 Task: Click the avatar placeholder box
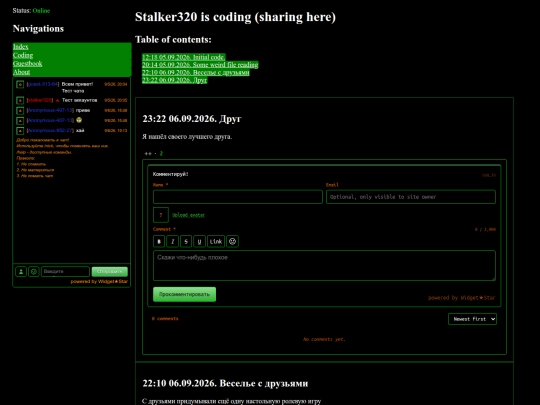[161, 215]
